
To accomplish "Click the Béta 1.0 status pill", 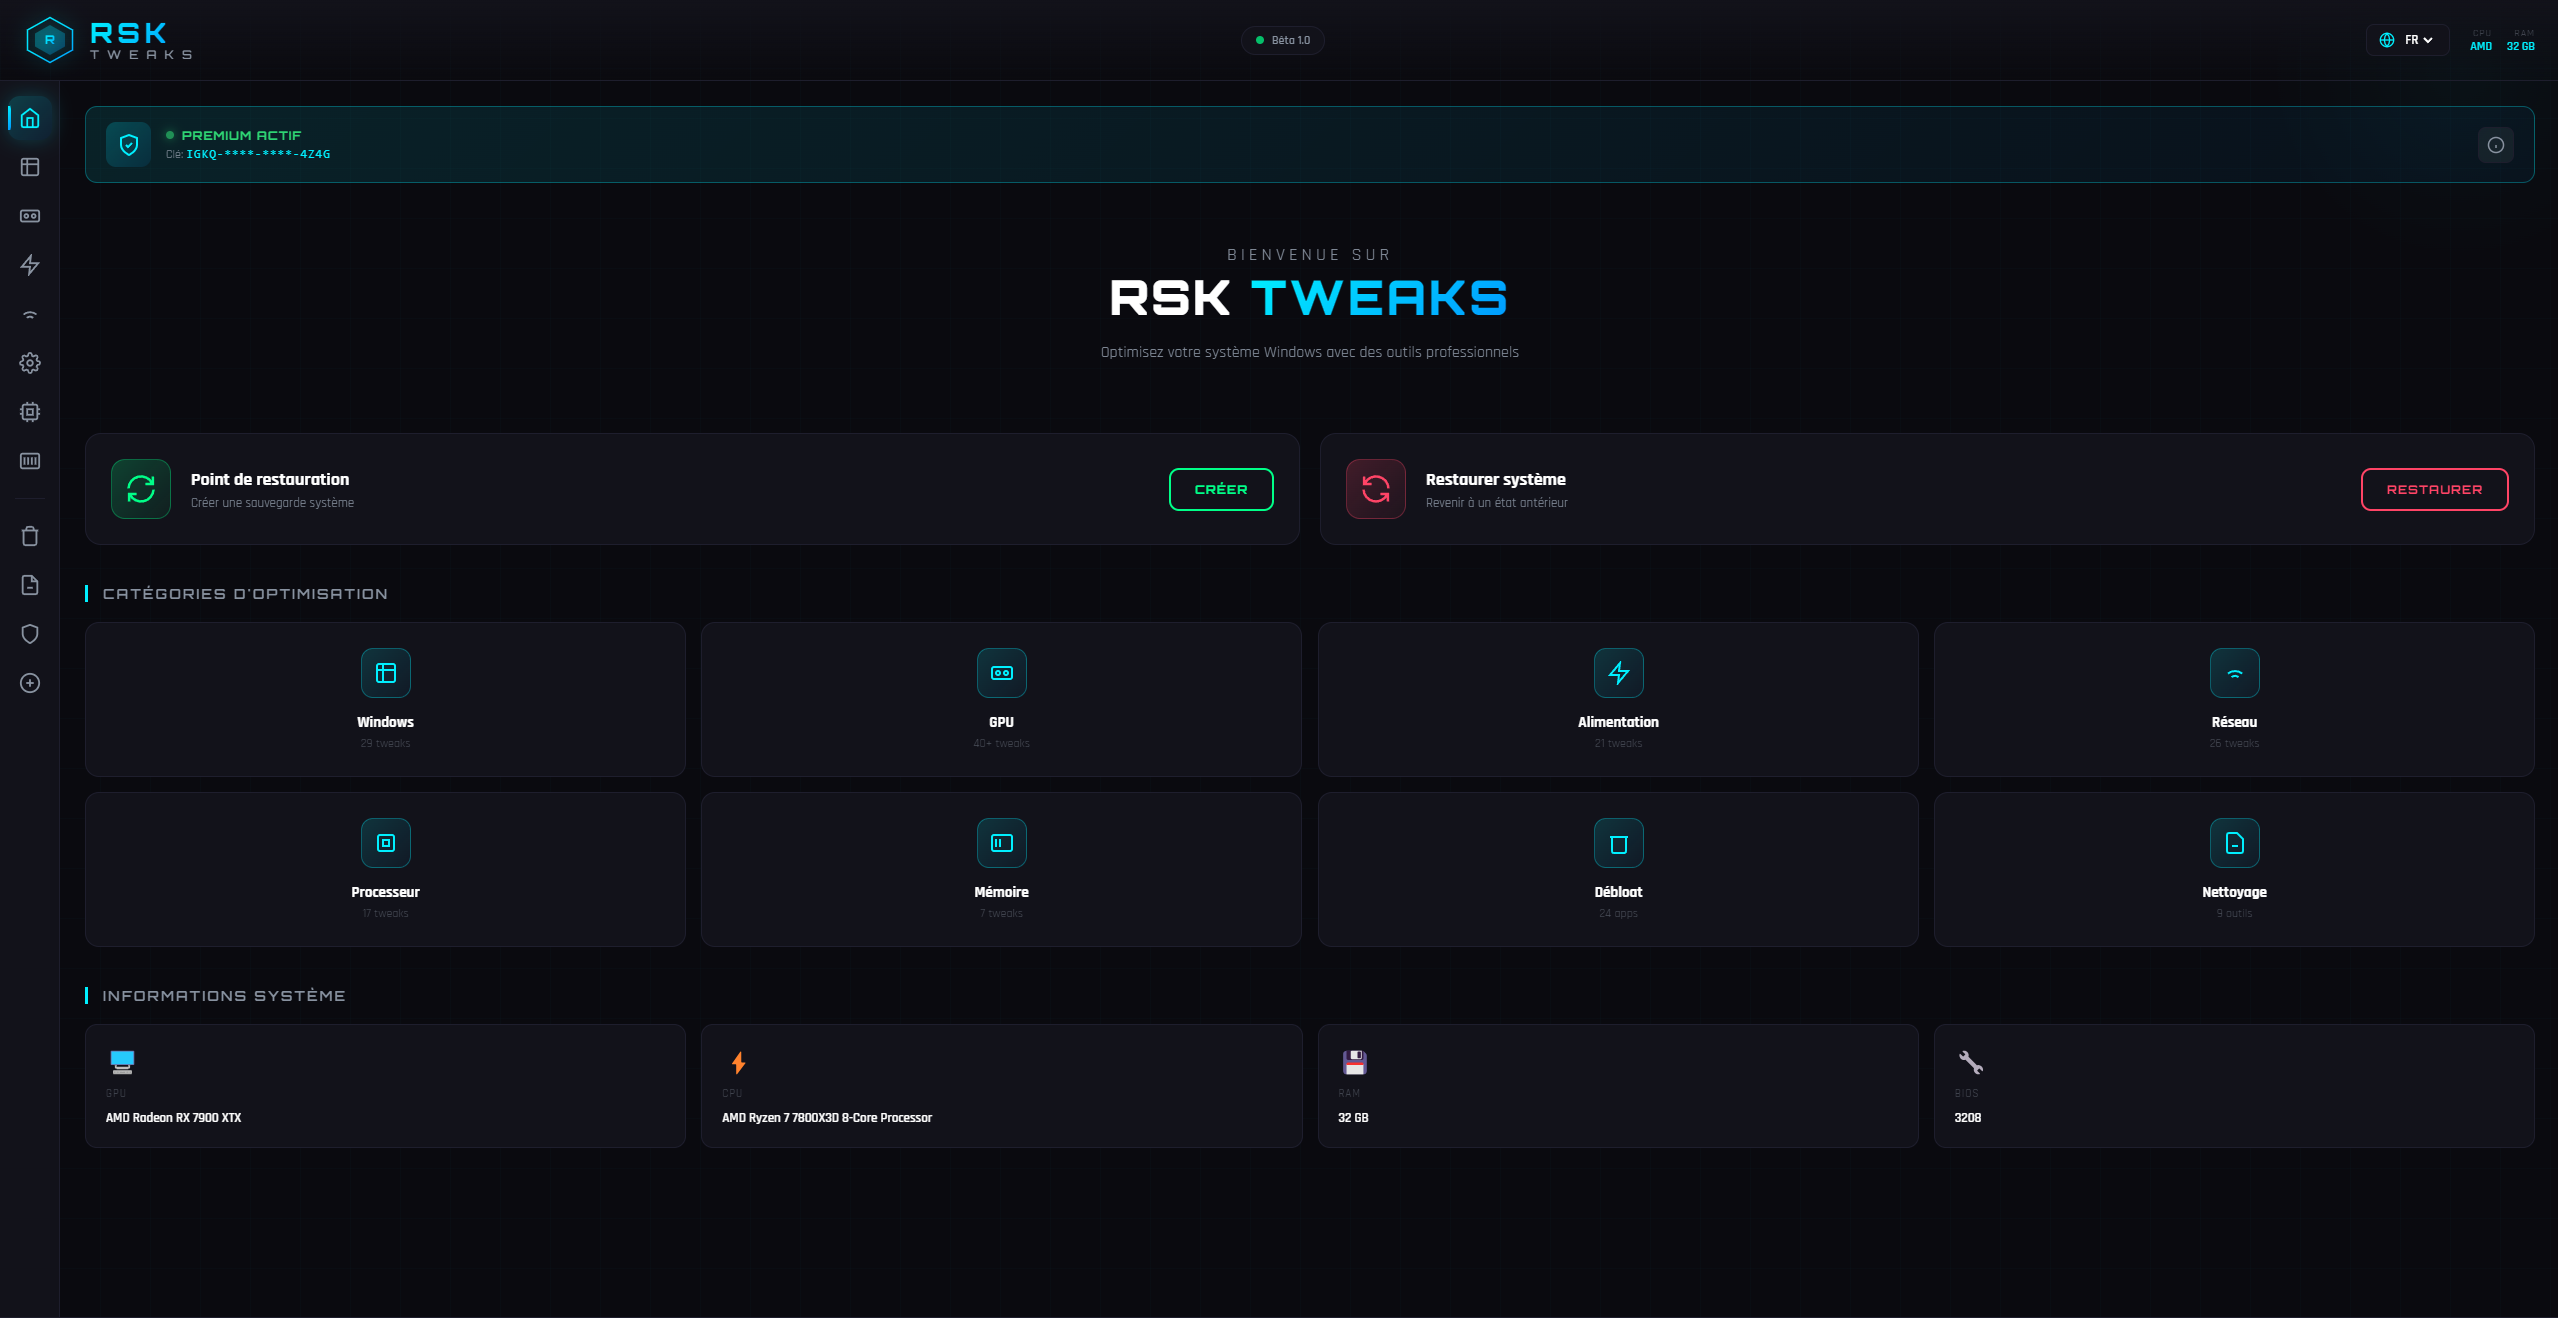I will tap(1283, 40).
